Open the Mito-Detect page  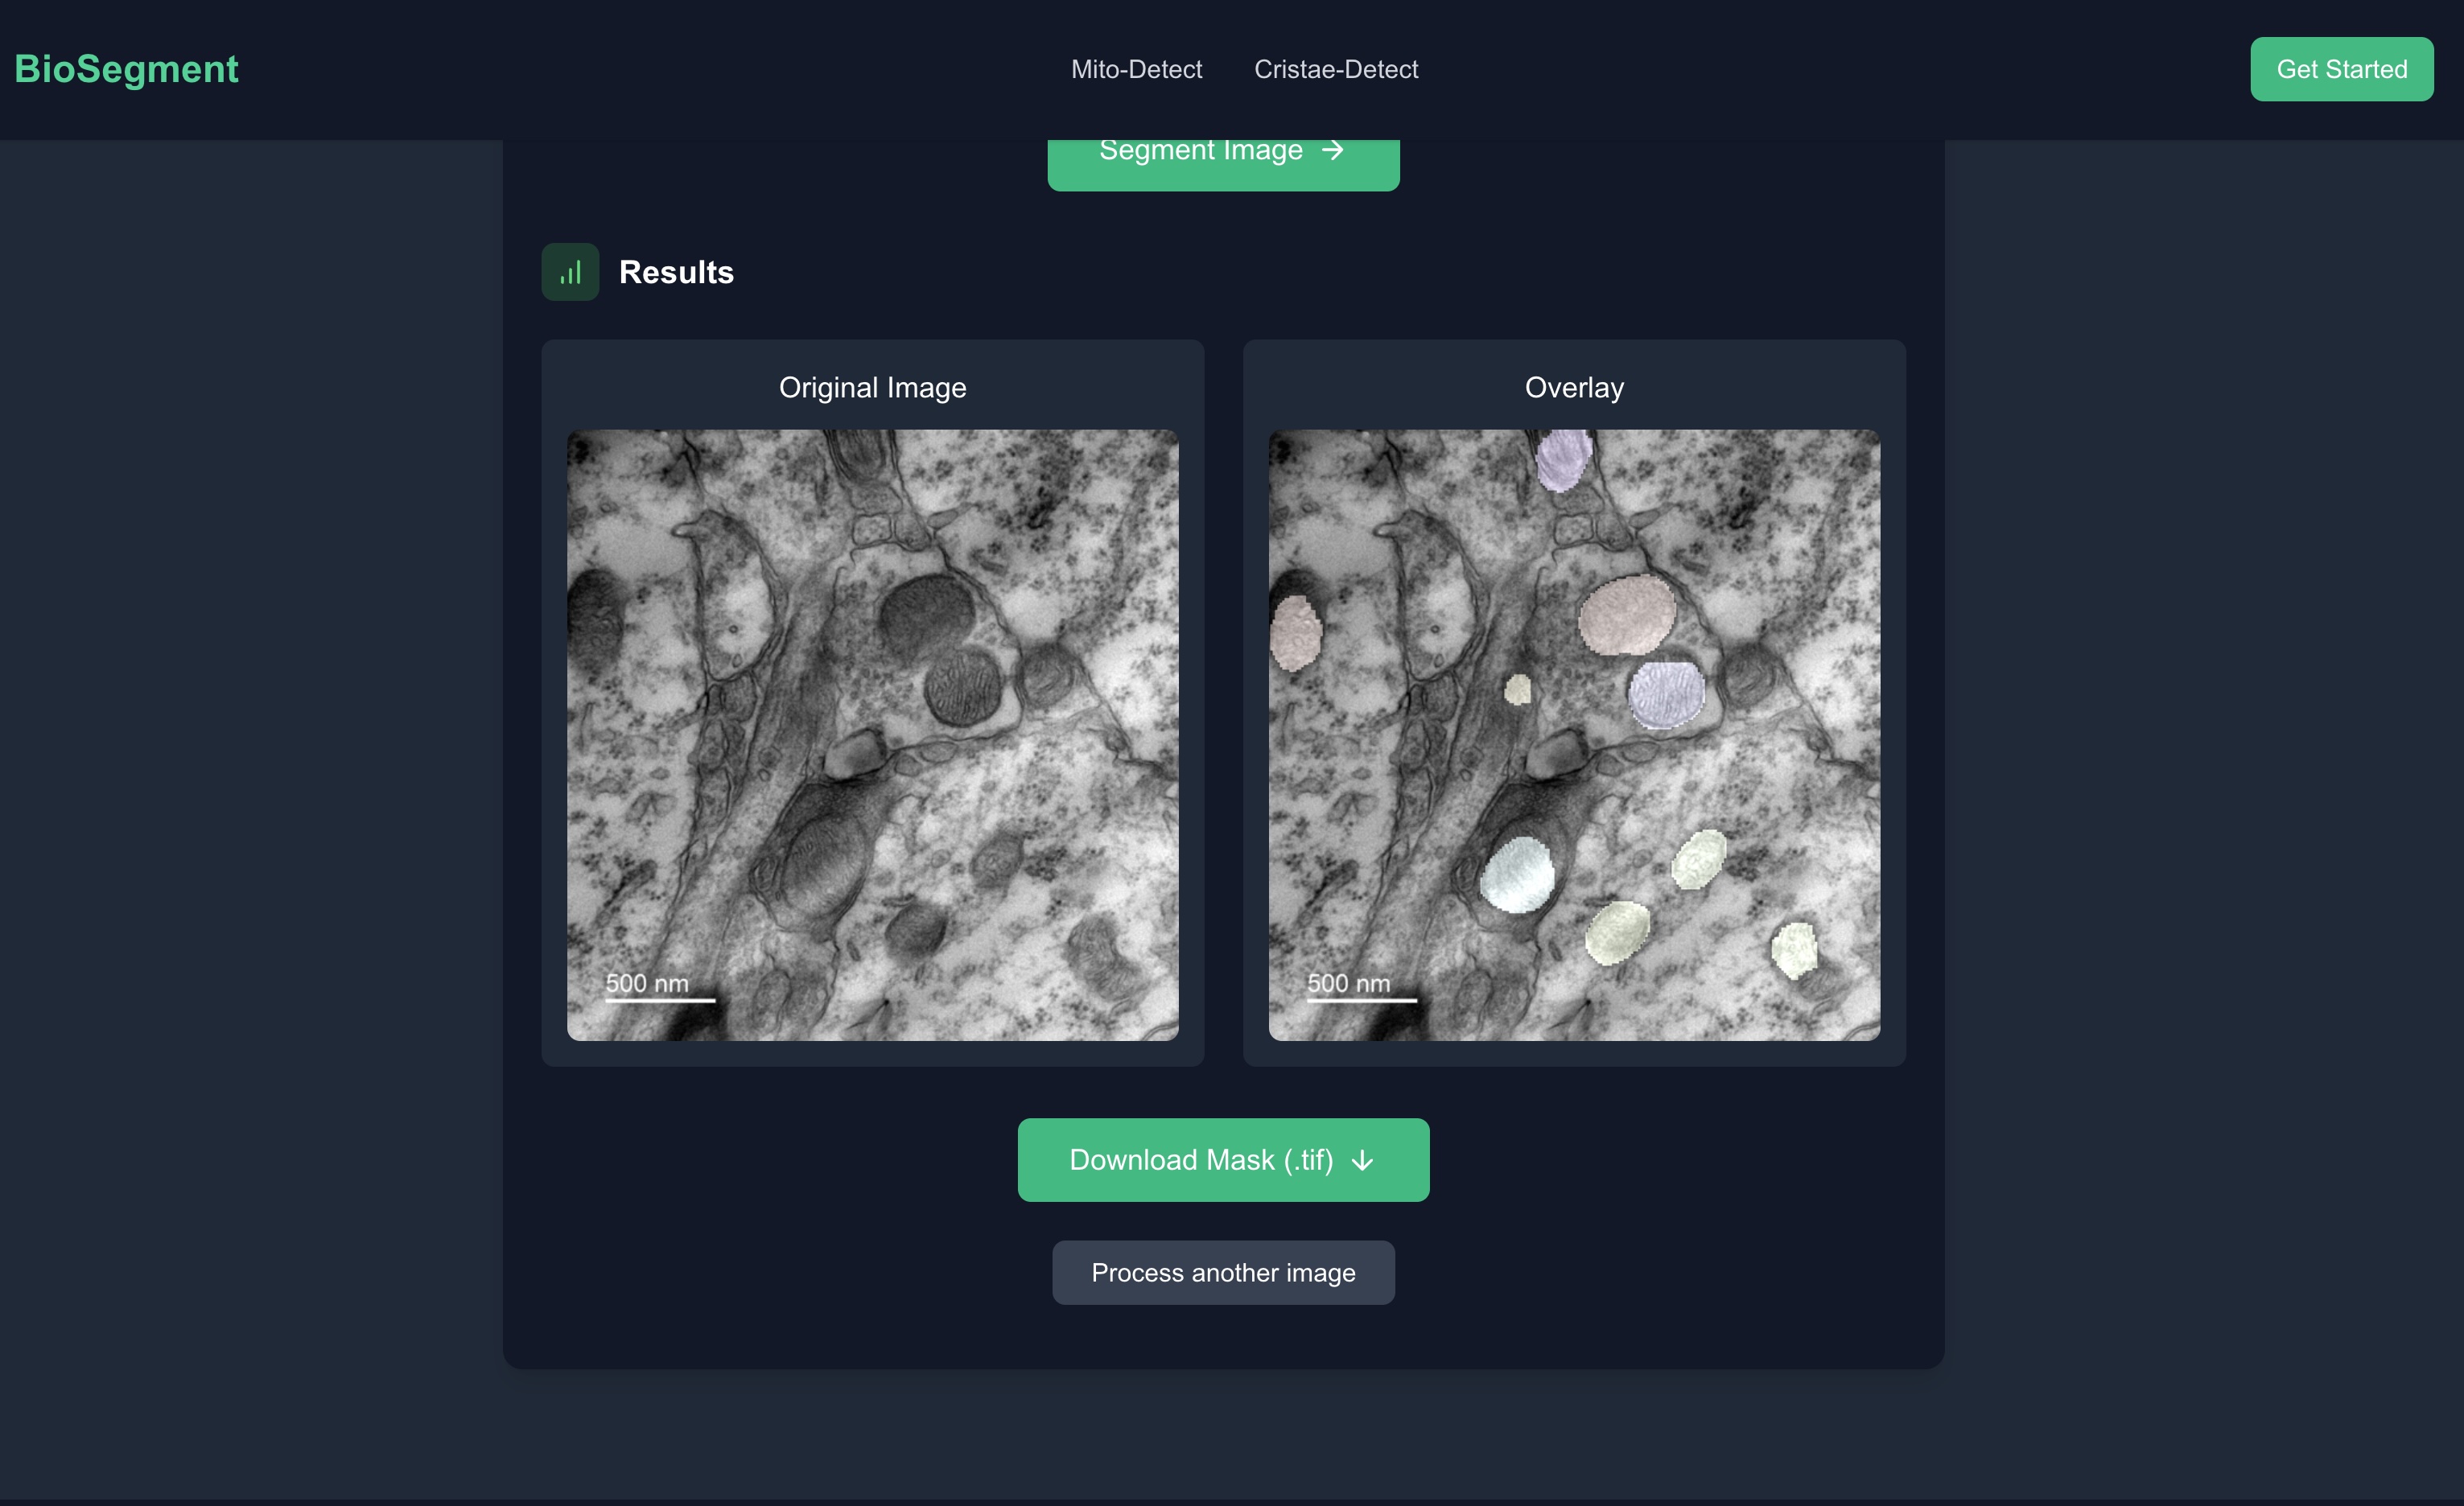[1136, 69]
